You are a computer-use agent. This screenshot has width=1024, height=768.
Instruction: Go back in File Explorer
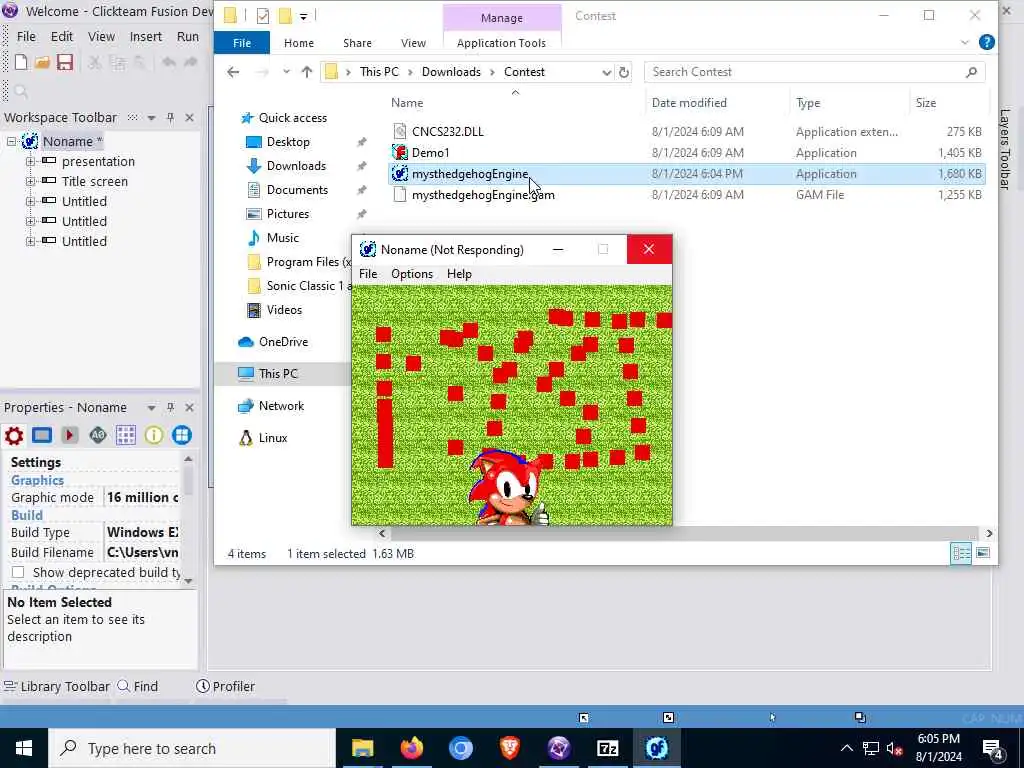click(233, 72)
